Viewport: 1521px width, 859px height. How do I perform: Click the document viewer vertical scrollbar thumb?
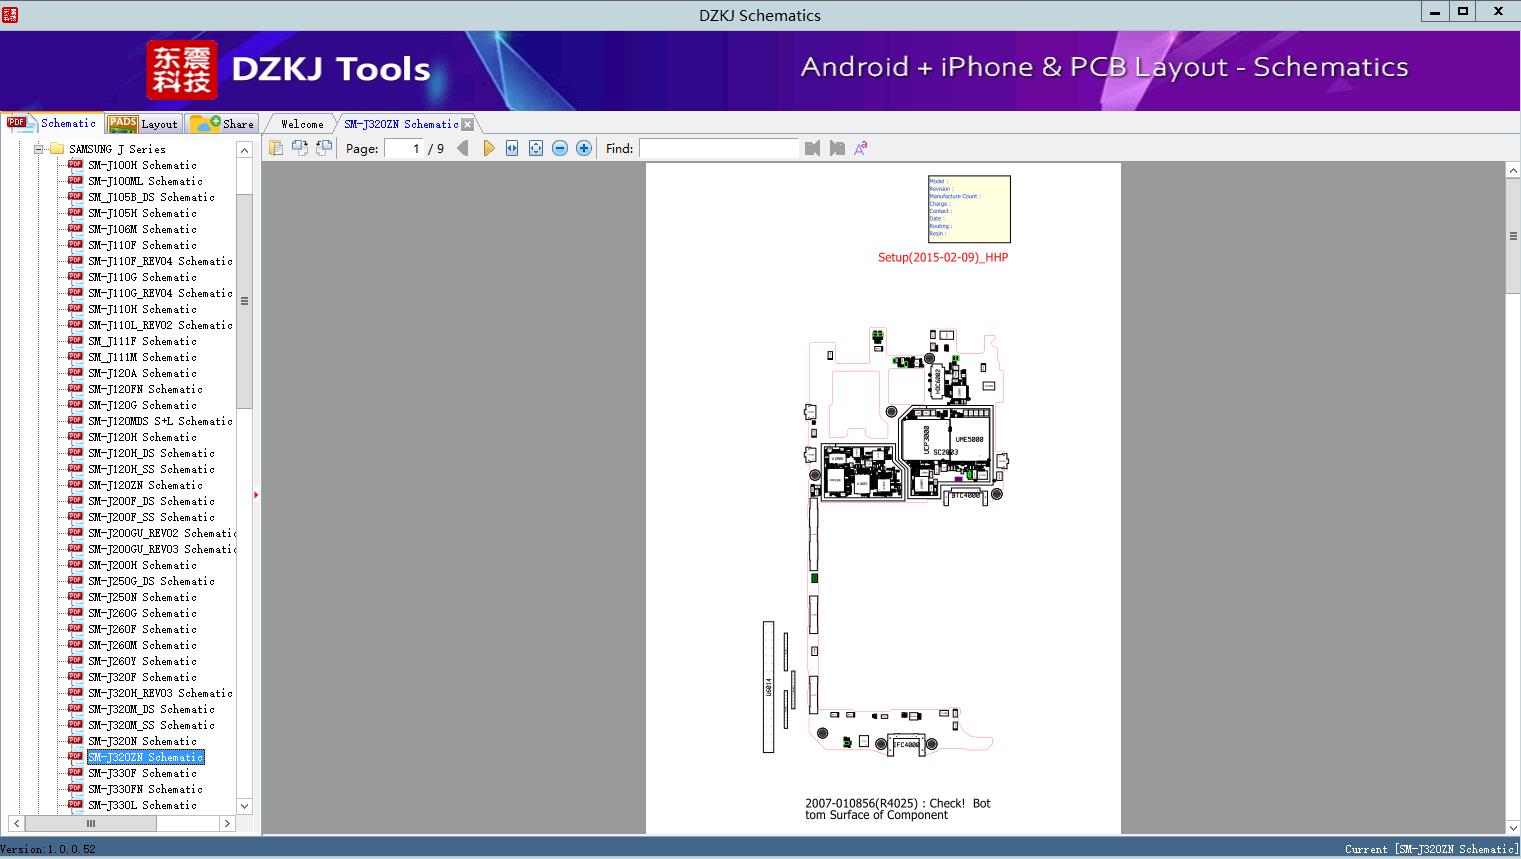[x=1512, y=236]
